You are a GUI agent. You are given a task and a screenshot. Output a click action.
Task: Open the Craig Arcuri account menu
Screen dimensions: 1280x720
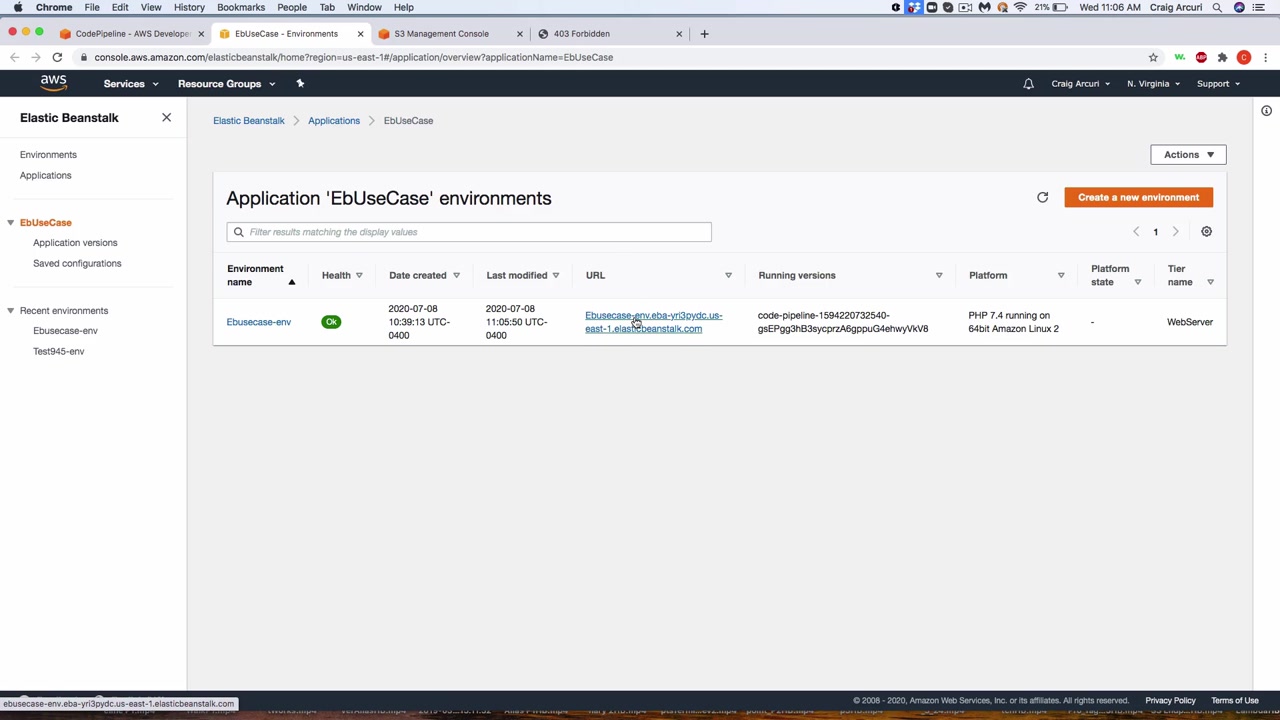[x=1080, y=84]
